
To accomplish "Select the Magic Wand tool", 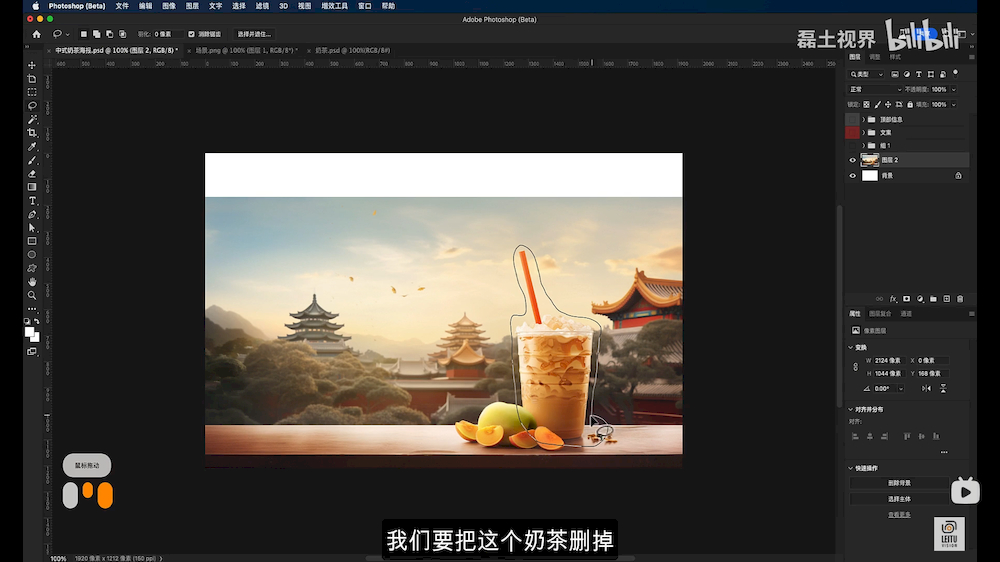I will tap(32, 119).
